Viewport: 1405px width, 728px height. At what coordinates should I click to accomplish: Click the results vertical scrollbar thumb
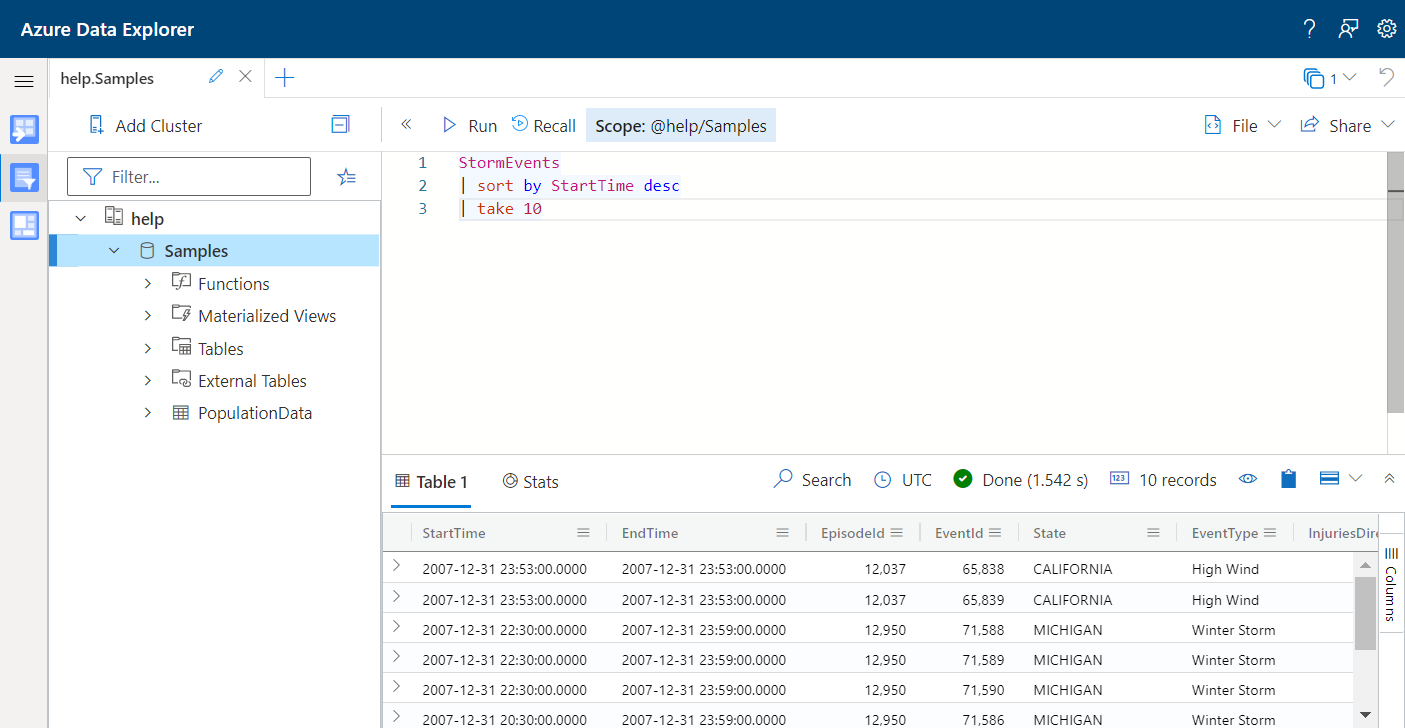(x=1365, y=614)
